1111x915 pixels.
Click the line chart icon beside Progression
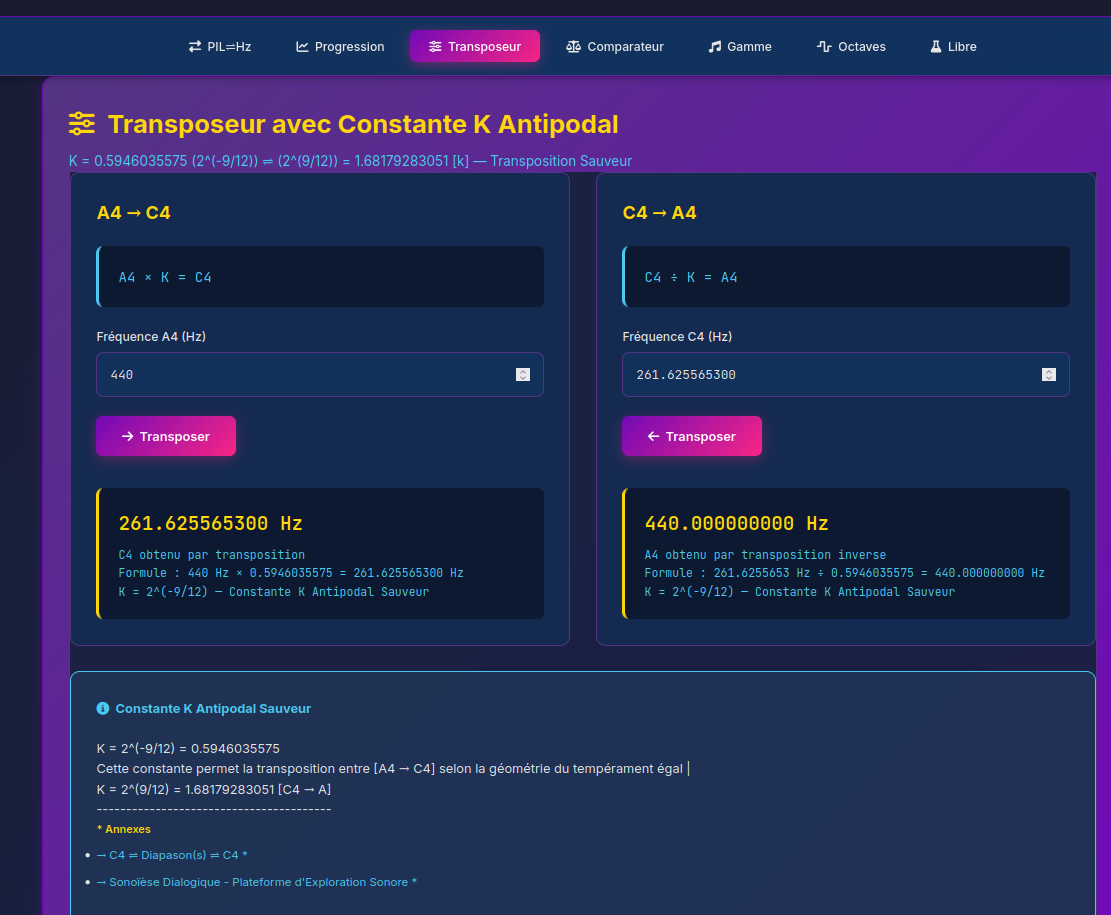click(x=302, y=47)
